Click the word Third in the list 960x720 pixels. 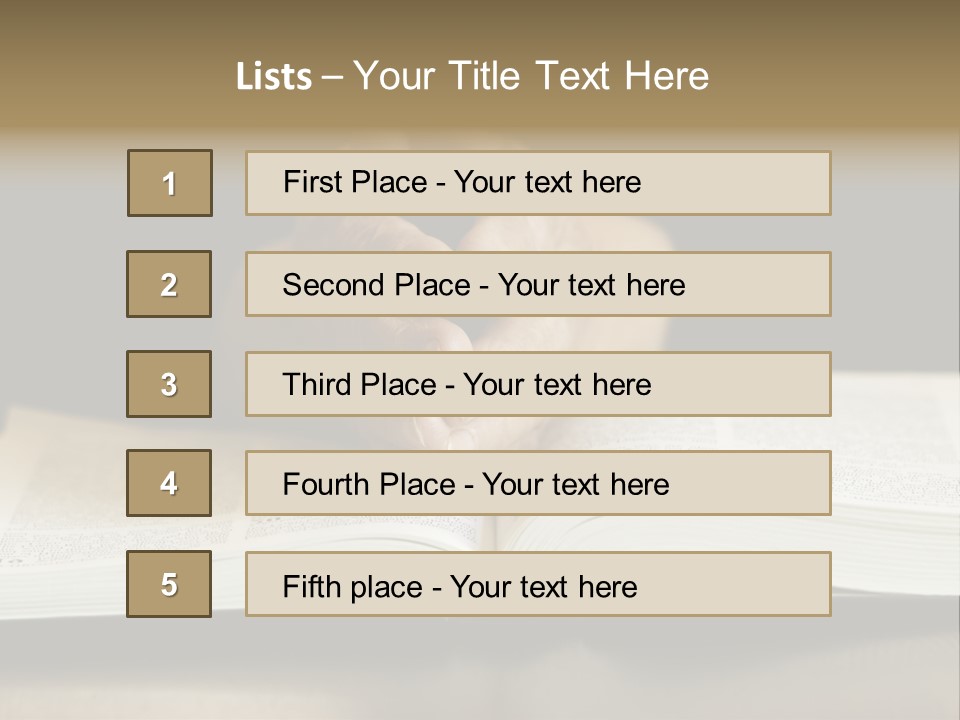point(319,385)
